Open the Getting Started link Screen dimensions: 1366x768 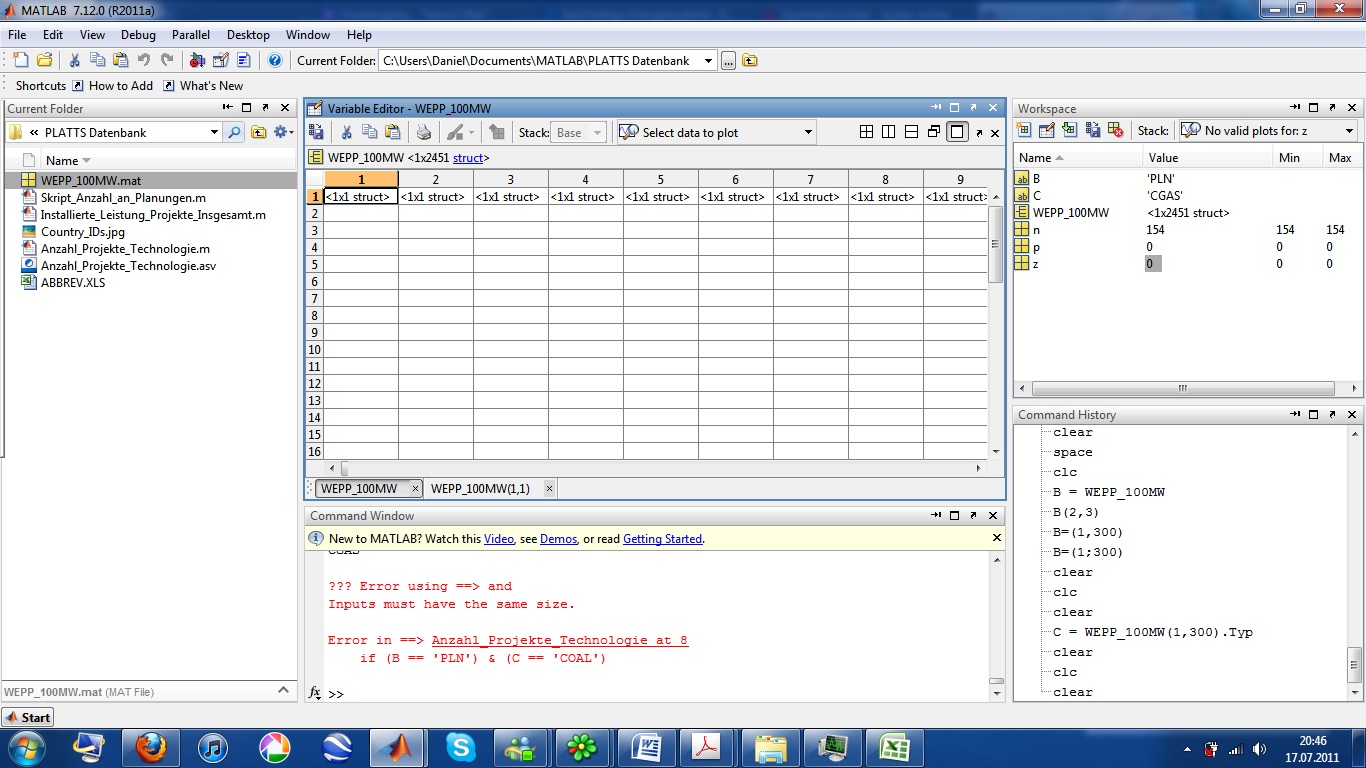[x=662, y=539]
